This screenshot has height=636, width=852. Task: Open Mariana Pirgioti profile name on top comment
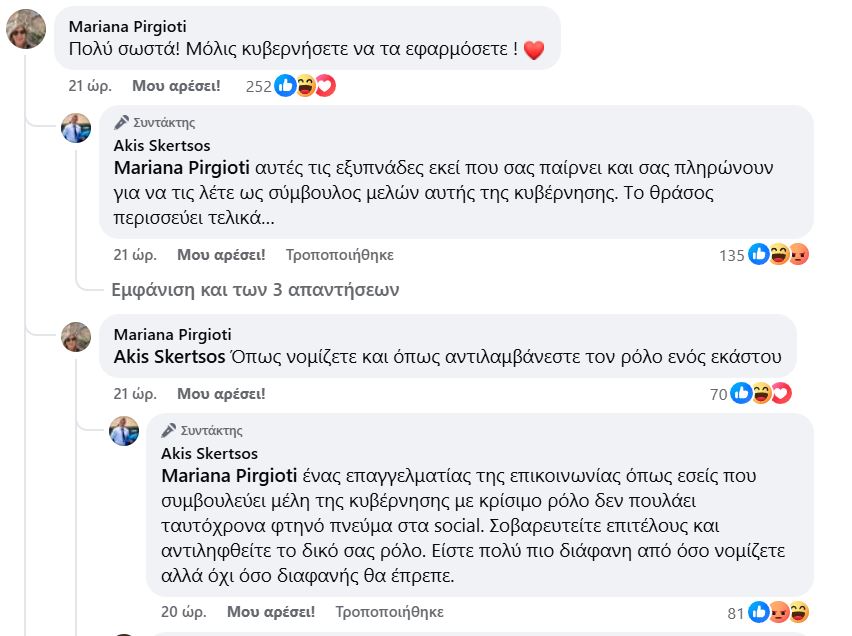[x=126, y=27]
